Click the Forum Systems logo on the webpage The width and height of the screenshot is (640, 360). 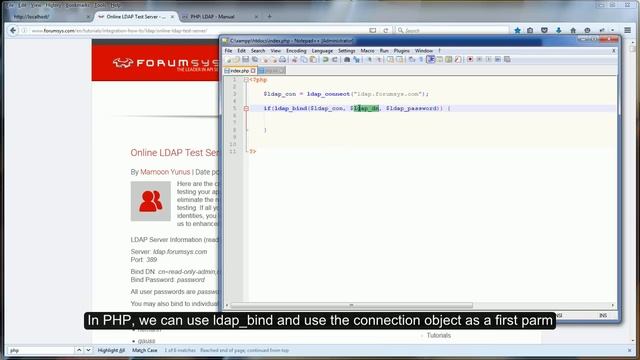pos(165,64)
